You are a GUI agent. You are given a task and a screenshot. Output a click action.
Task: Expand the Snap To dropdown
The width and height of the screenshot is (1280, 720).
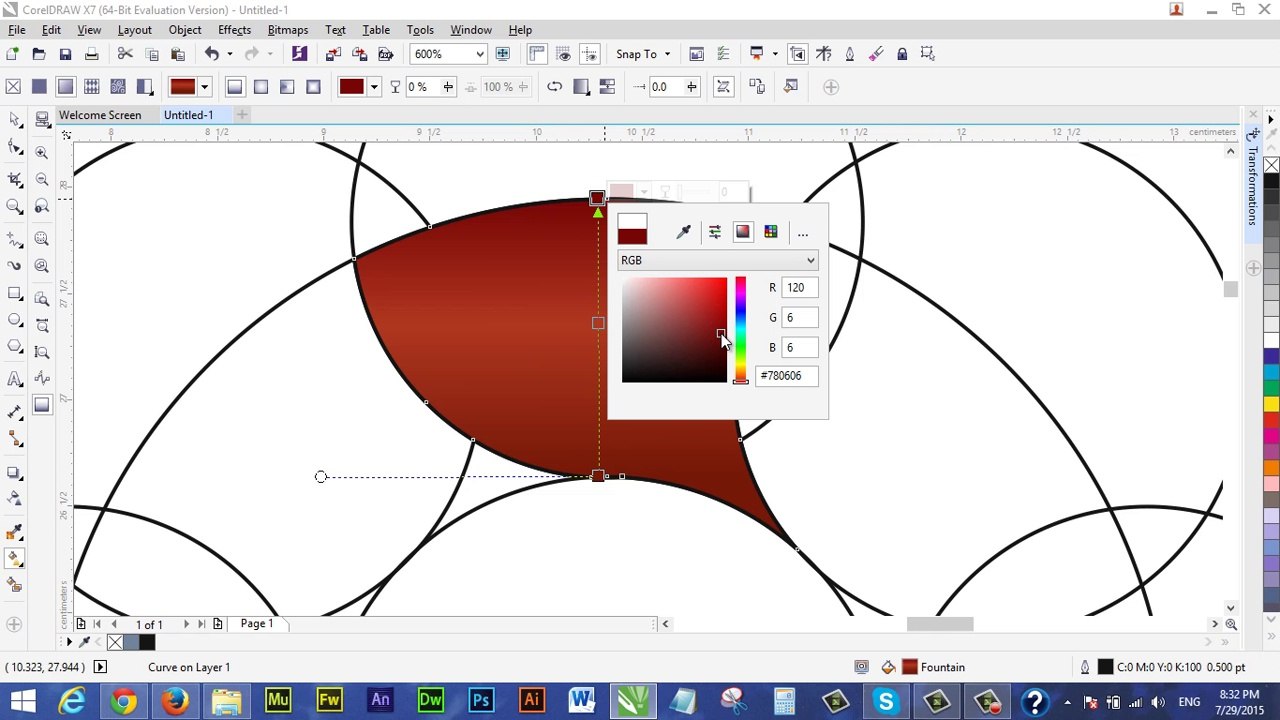[x=667, y=54]
